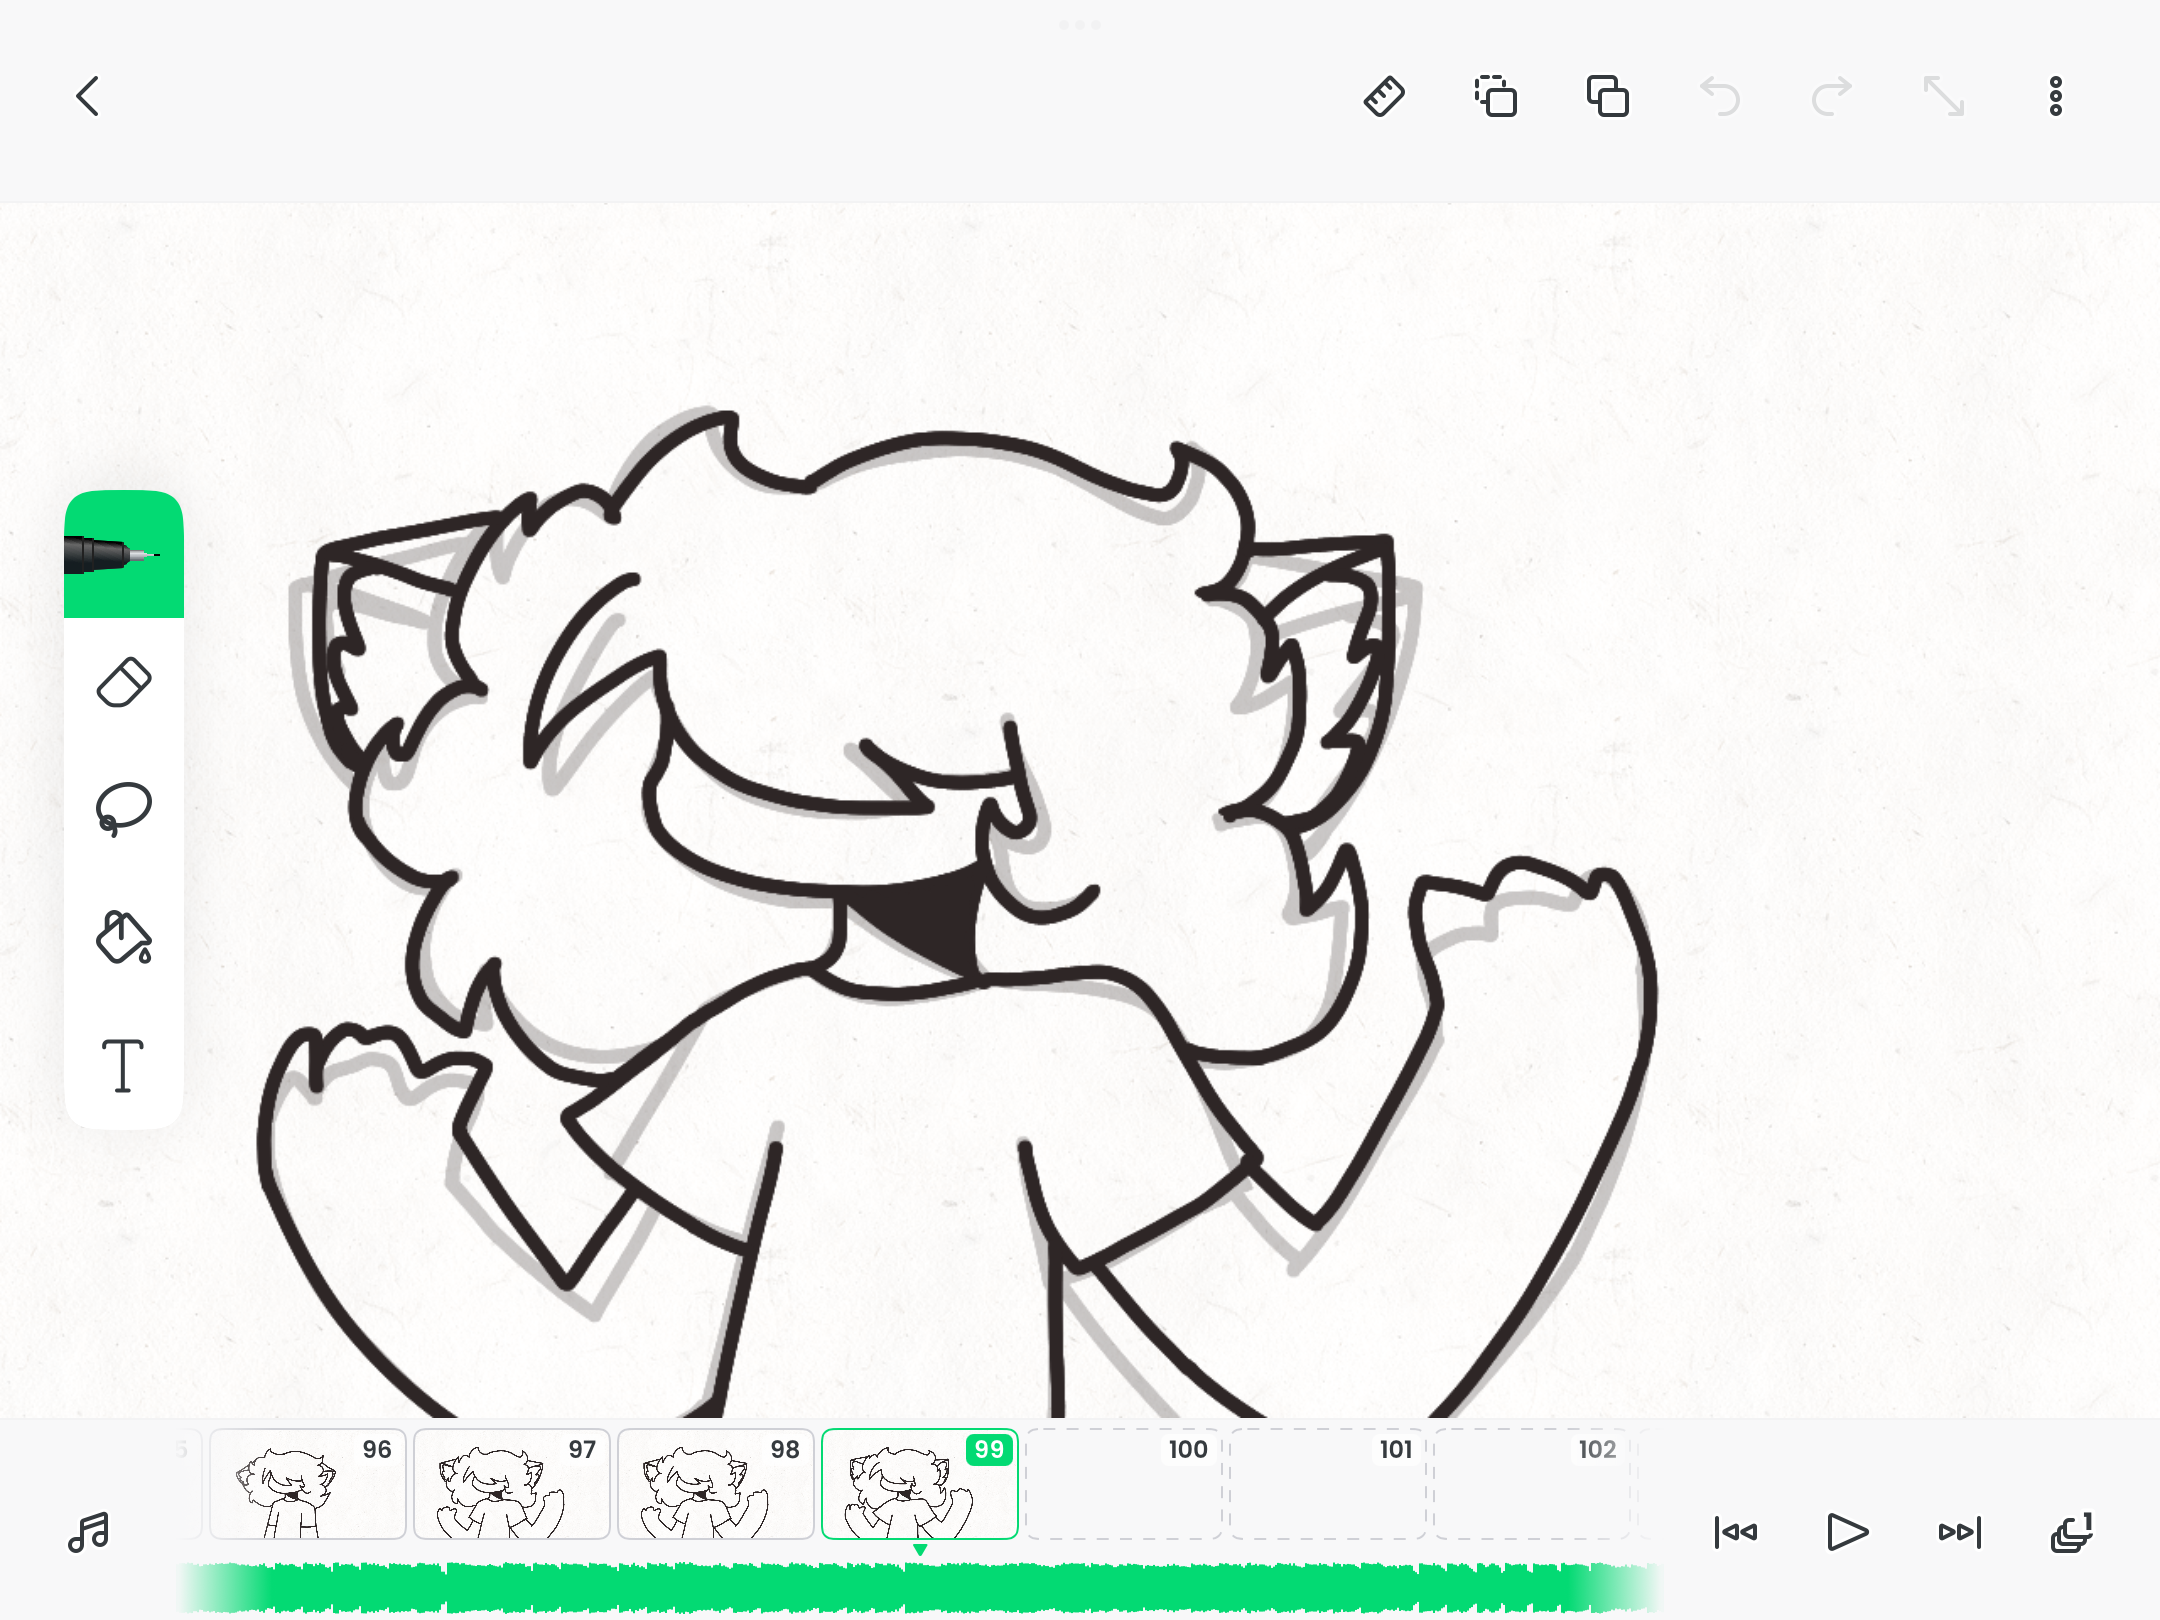Select frame 96 thumbnail

(x=308, y=1484)
